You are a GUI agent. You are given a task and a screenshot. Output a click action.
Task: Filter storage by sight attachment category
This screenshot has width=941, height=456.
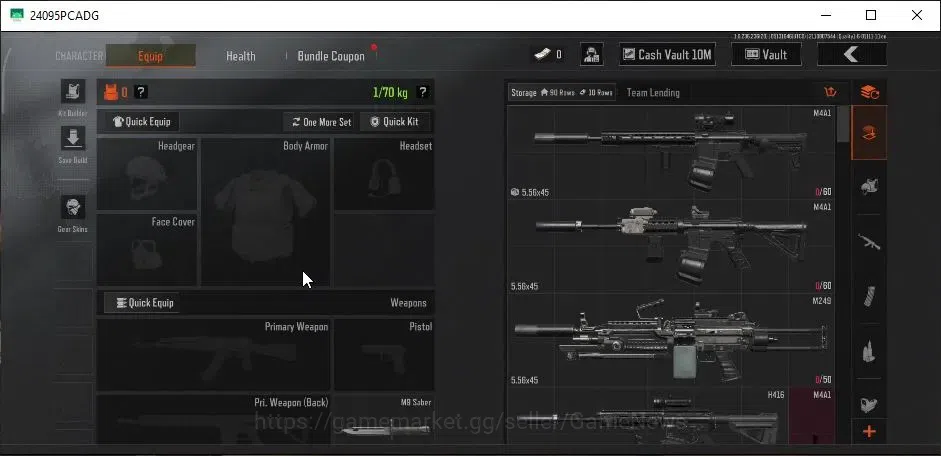[x=870, y=404]
